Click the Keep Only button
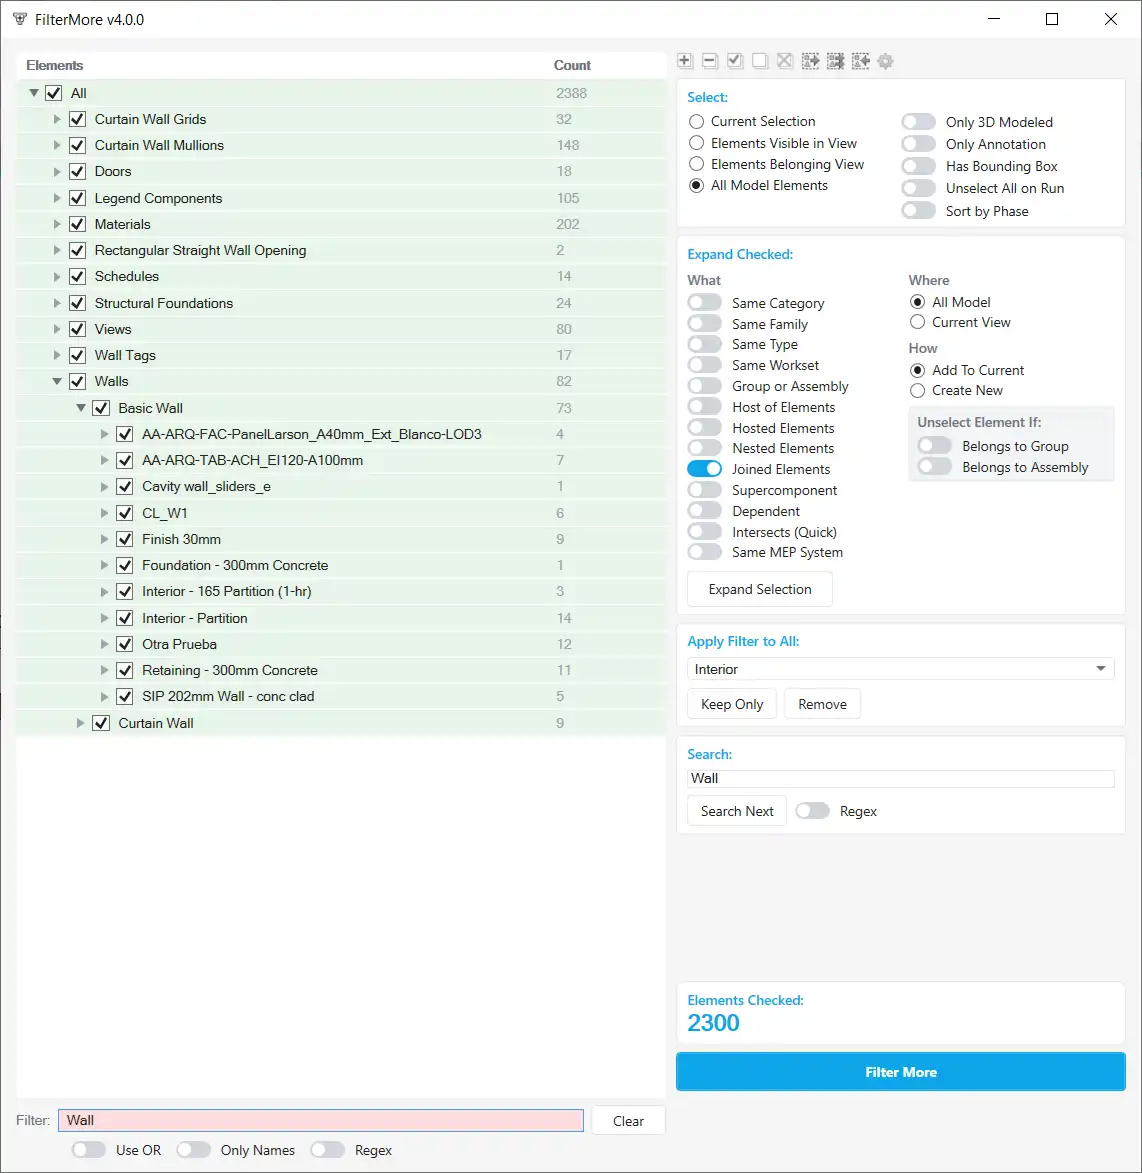The width and height of the screenshot is (1142, 1173). coord(732,704)
